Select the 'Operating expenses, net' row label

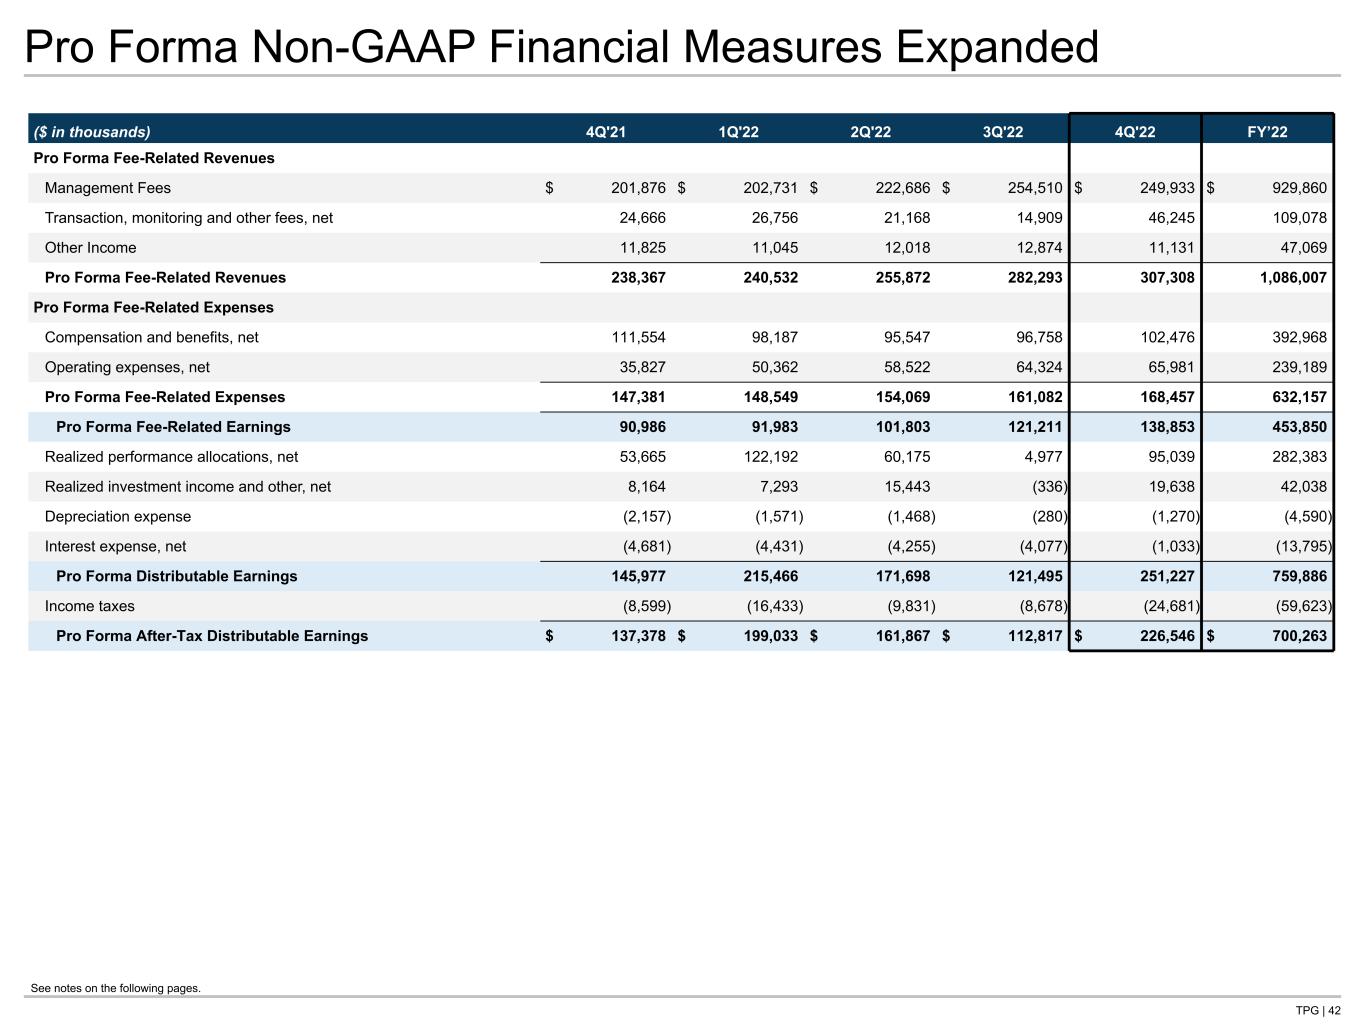pos(128,367)
